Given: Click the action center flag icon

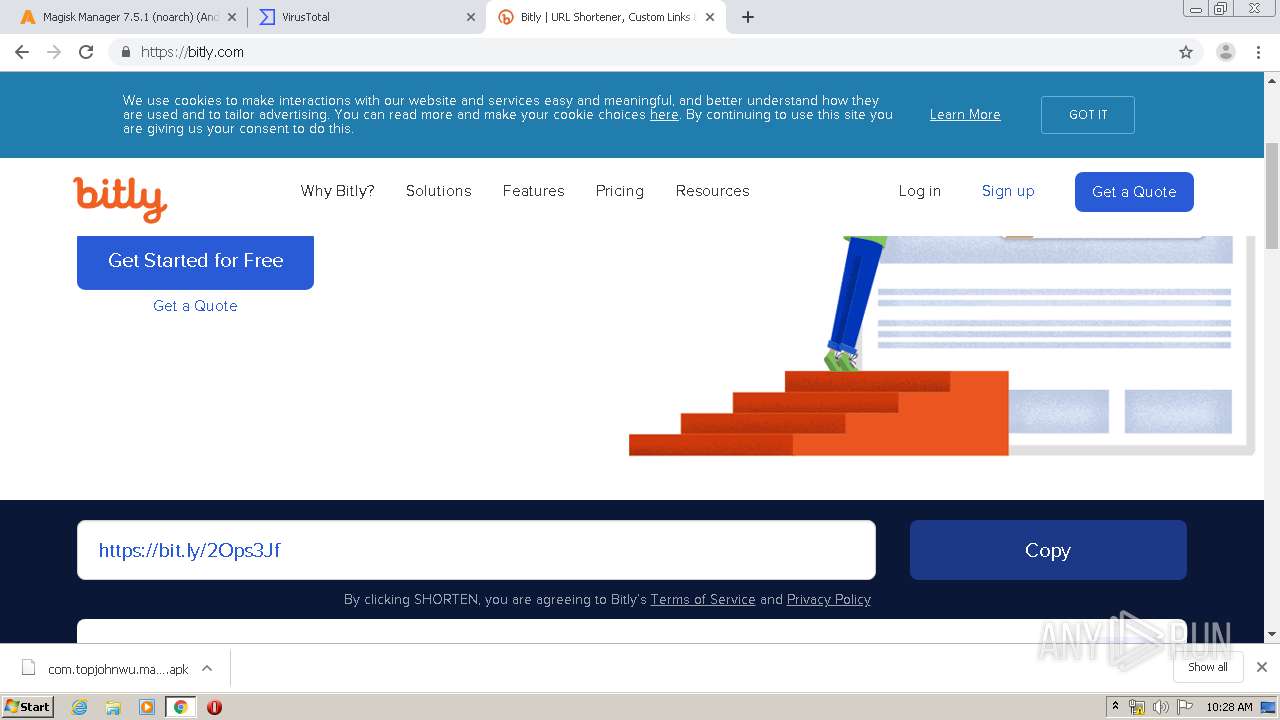Looking at the screenshot, I should click(1185, 707).
